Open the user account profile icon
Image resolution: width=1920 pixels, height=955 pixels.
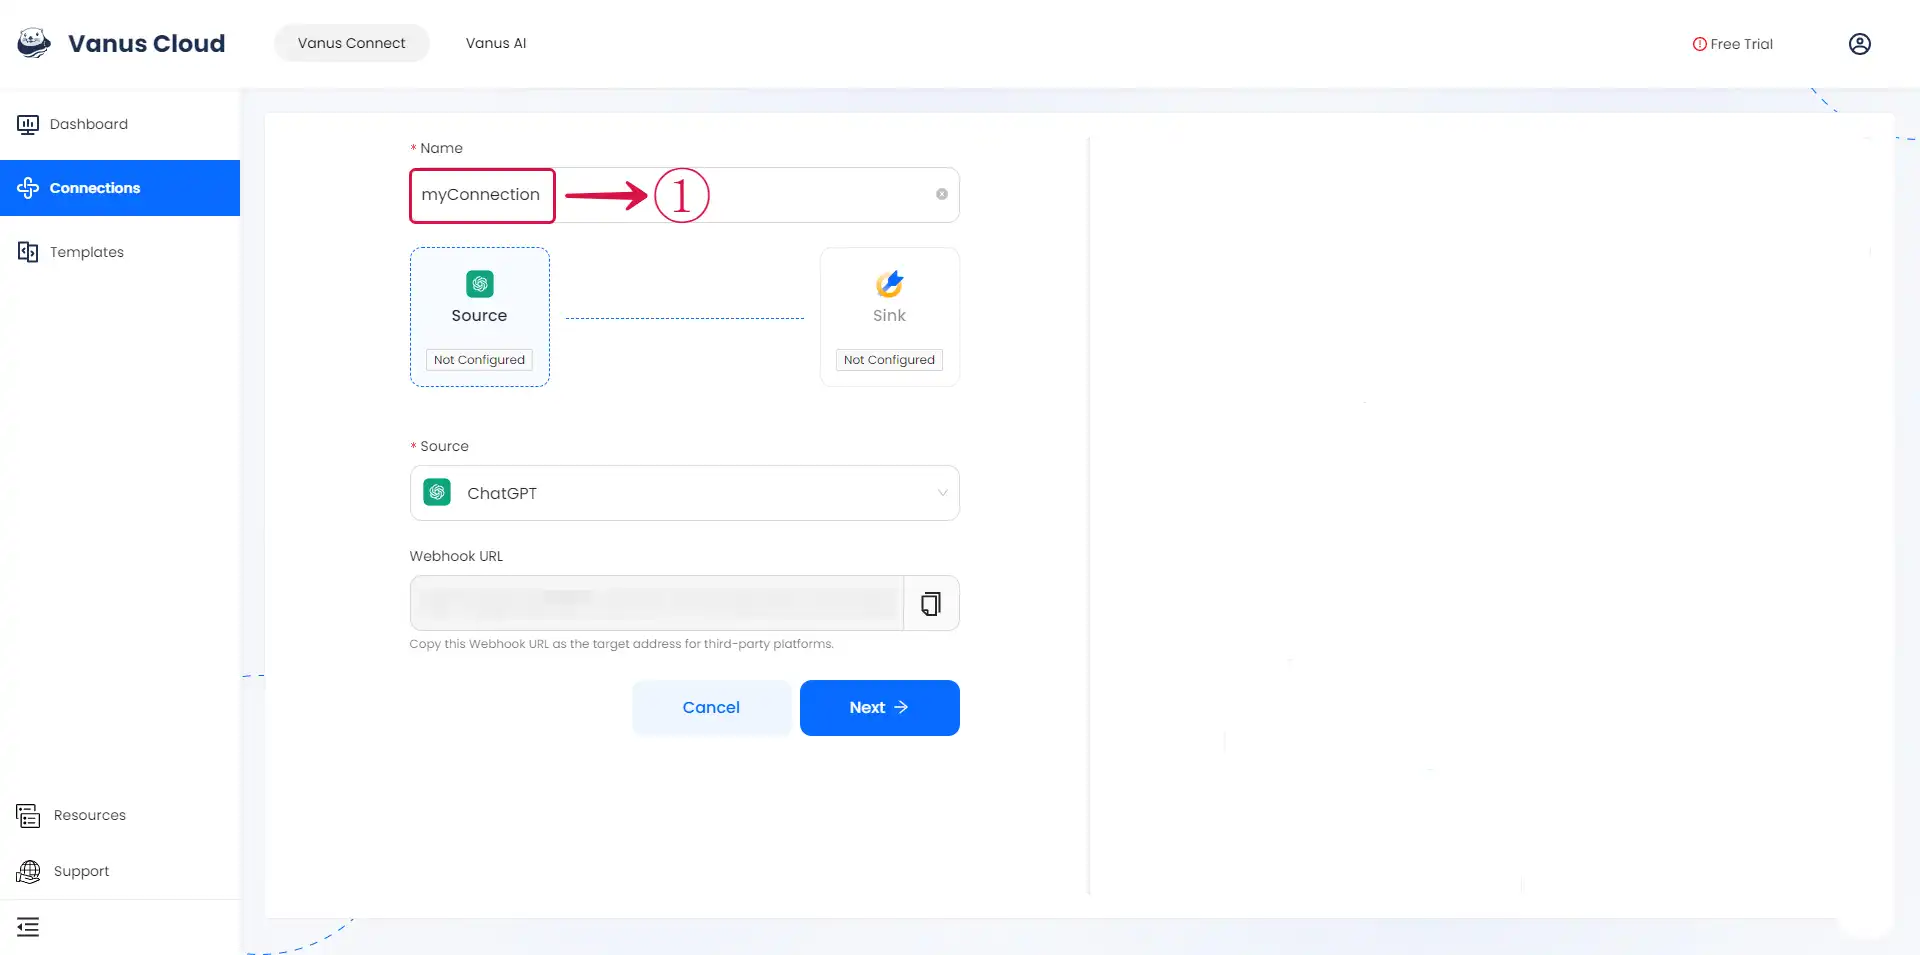[x=1859, y=44]
